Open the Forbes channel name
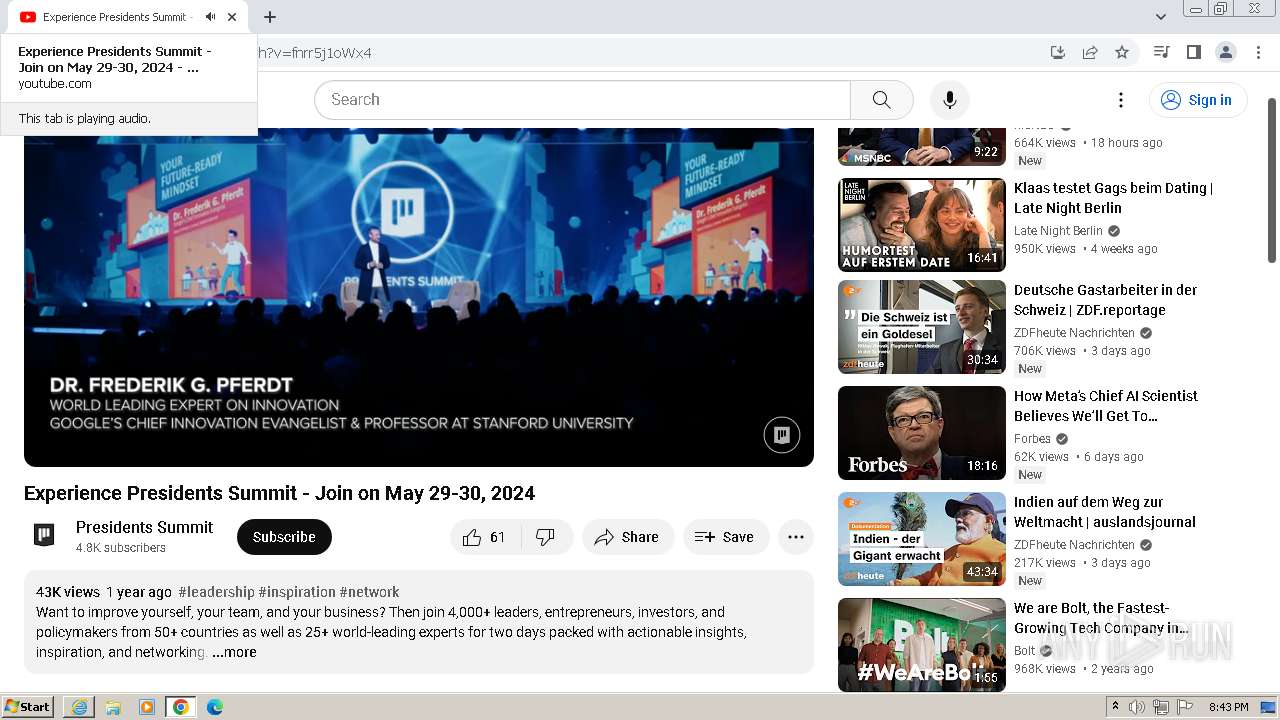This screenshot has width=1280, height=720. tap(1032, 439)
